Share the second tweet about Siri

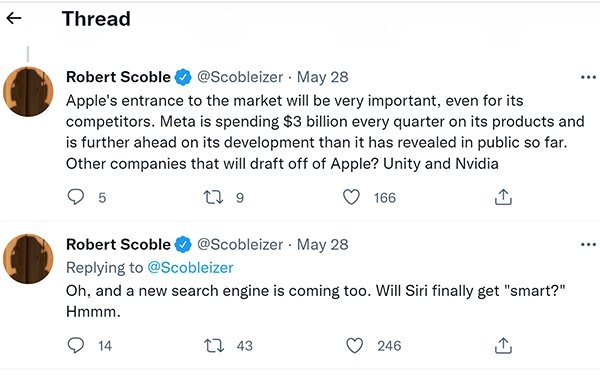503,346
